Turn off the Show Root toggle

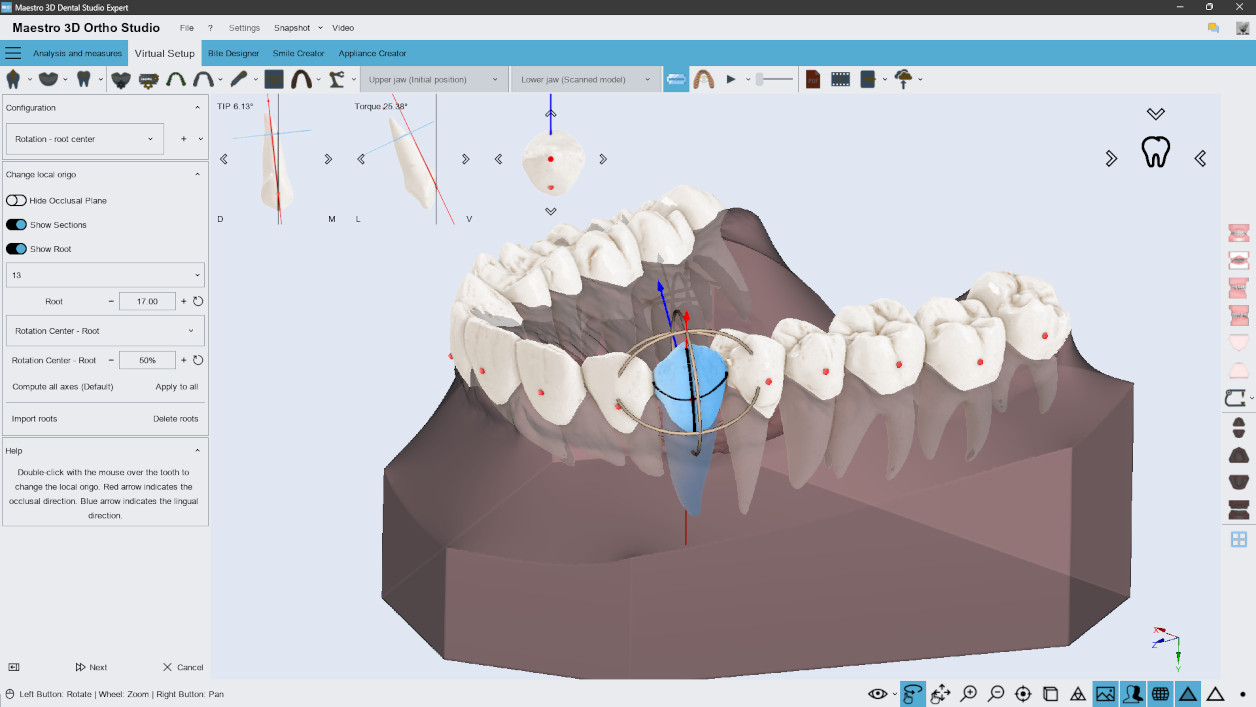14,248
